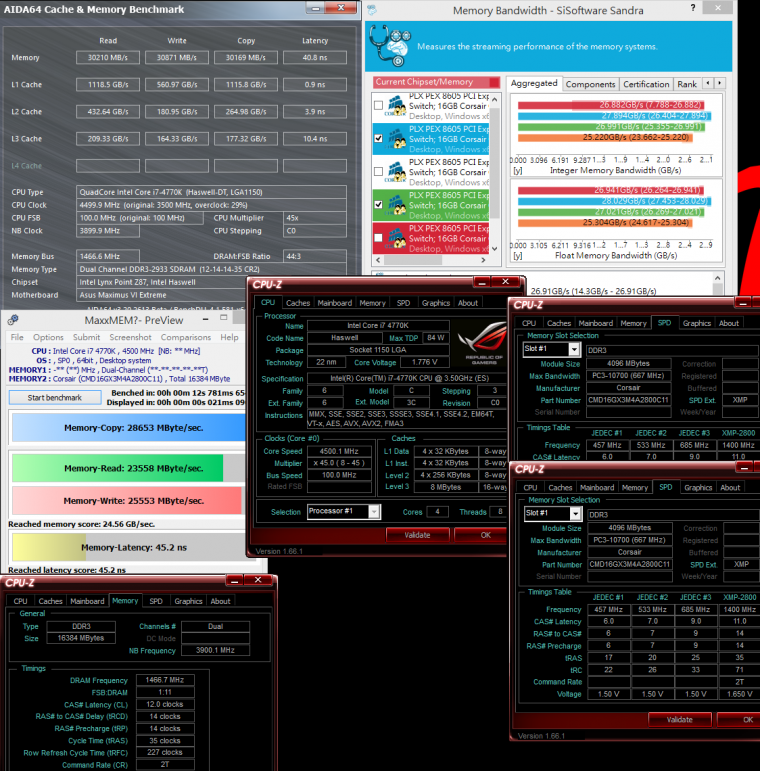This screenshot has width=760, height=771.
Task: Open the File menu in MaxxMEM
Action: click(x=17, y=337)
